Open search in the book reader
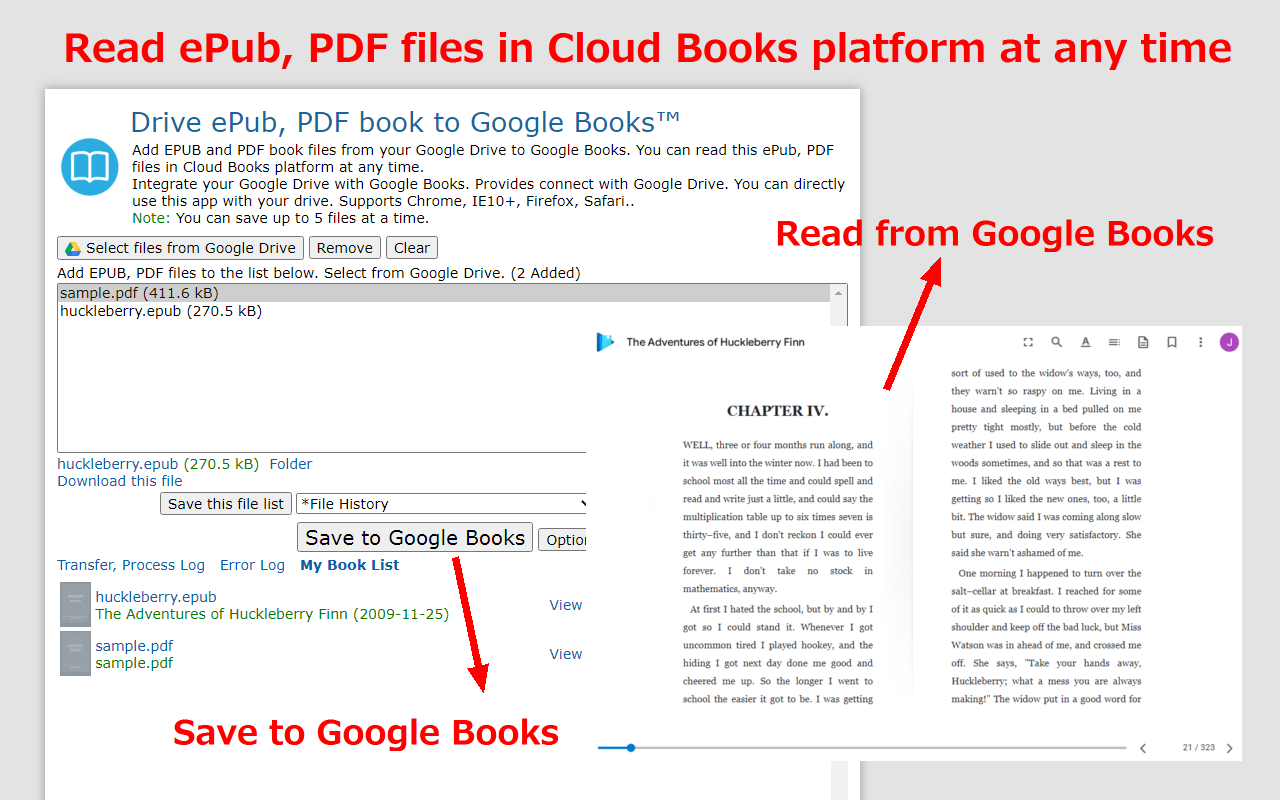Viewport: 1280px width, 800px height. [x=1056, y=342]
